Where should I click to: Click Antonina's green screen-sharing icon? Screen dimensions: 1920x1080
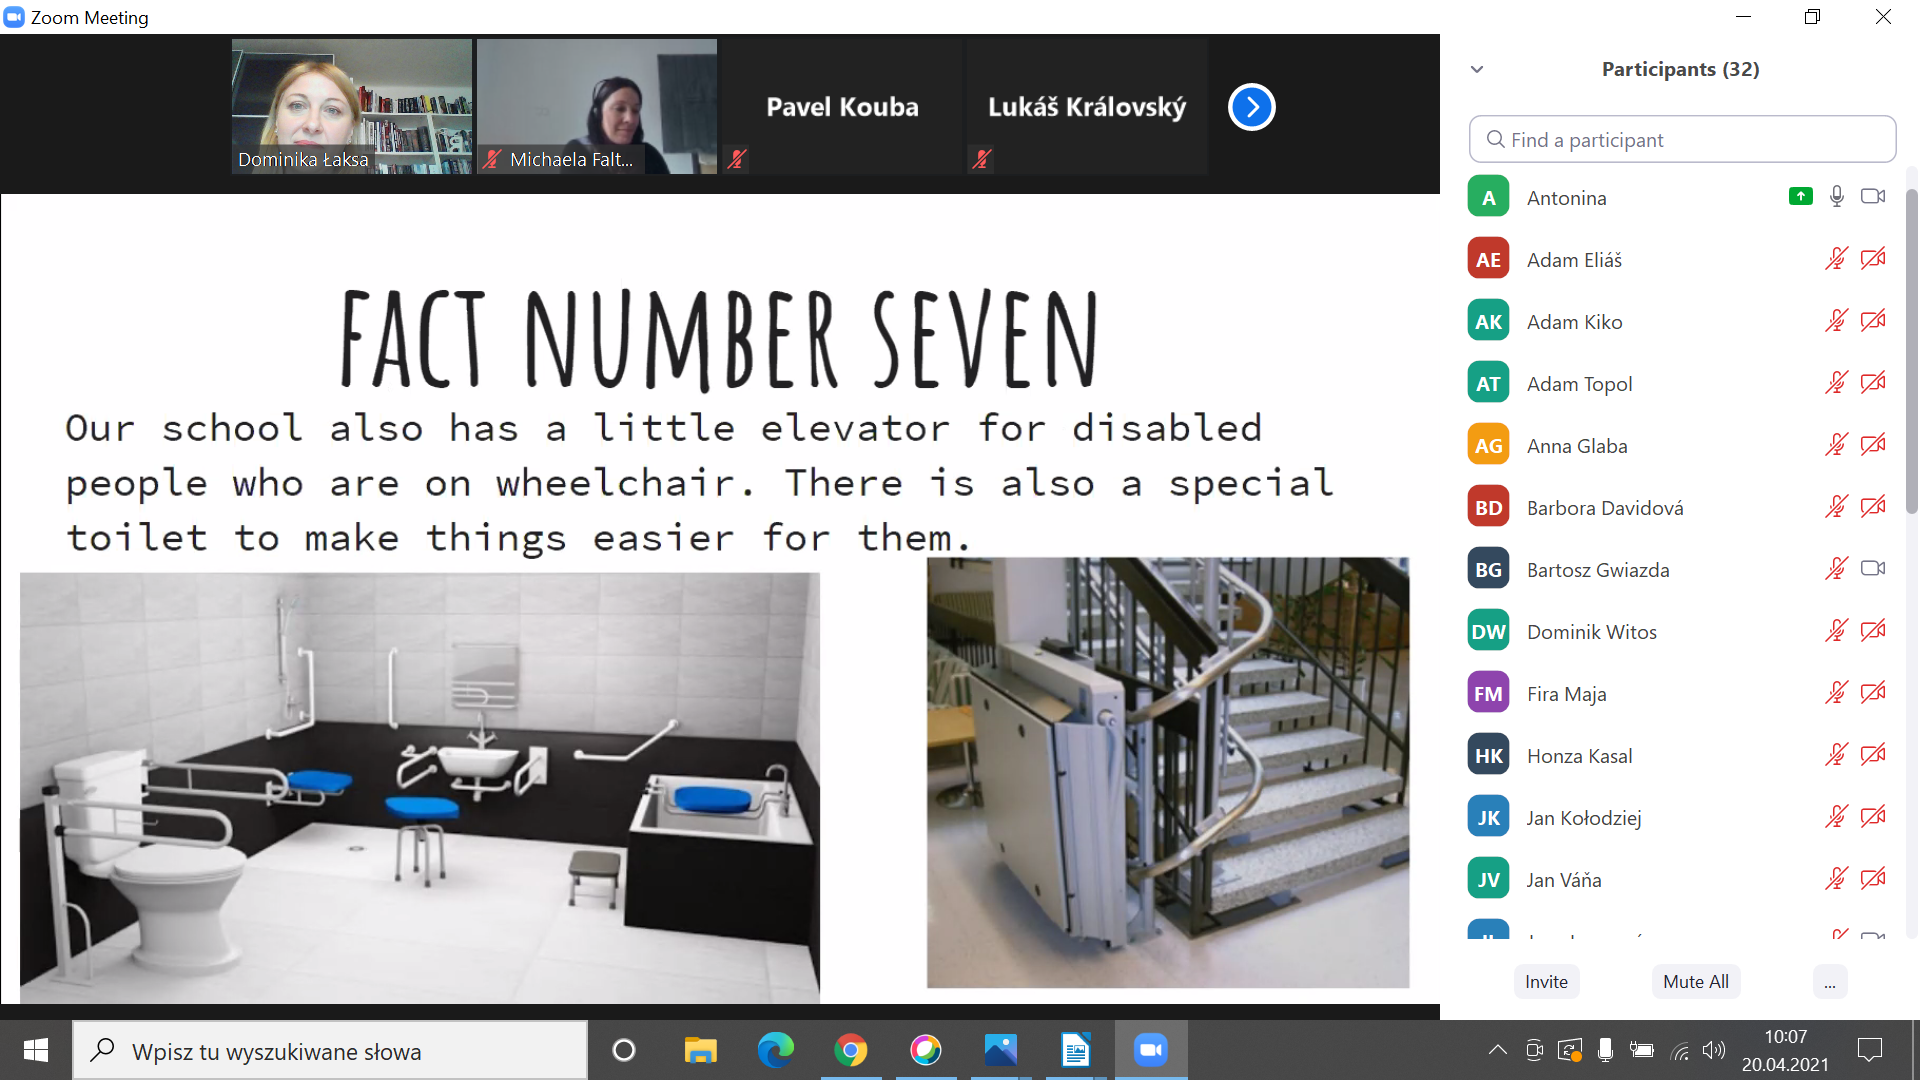tap(1800, 197)
